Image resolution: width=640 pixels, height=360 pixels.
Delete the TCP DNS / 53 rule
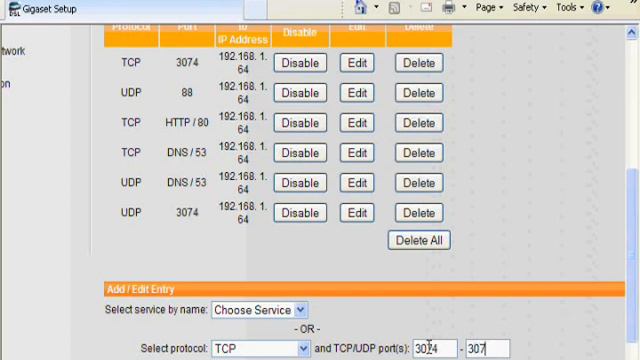point(419,153)
